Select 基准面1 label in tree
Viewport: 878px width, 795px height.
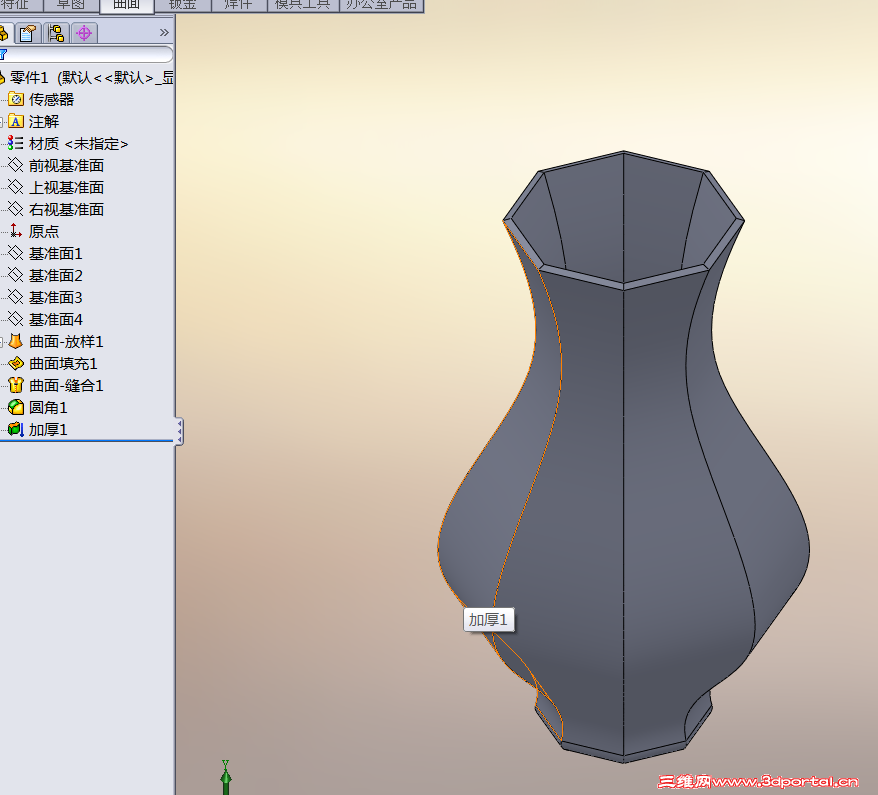point(56,254)
